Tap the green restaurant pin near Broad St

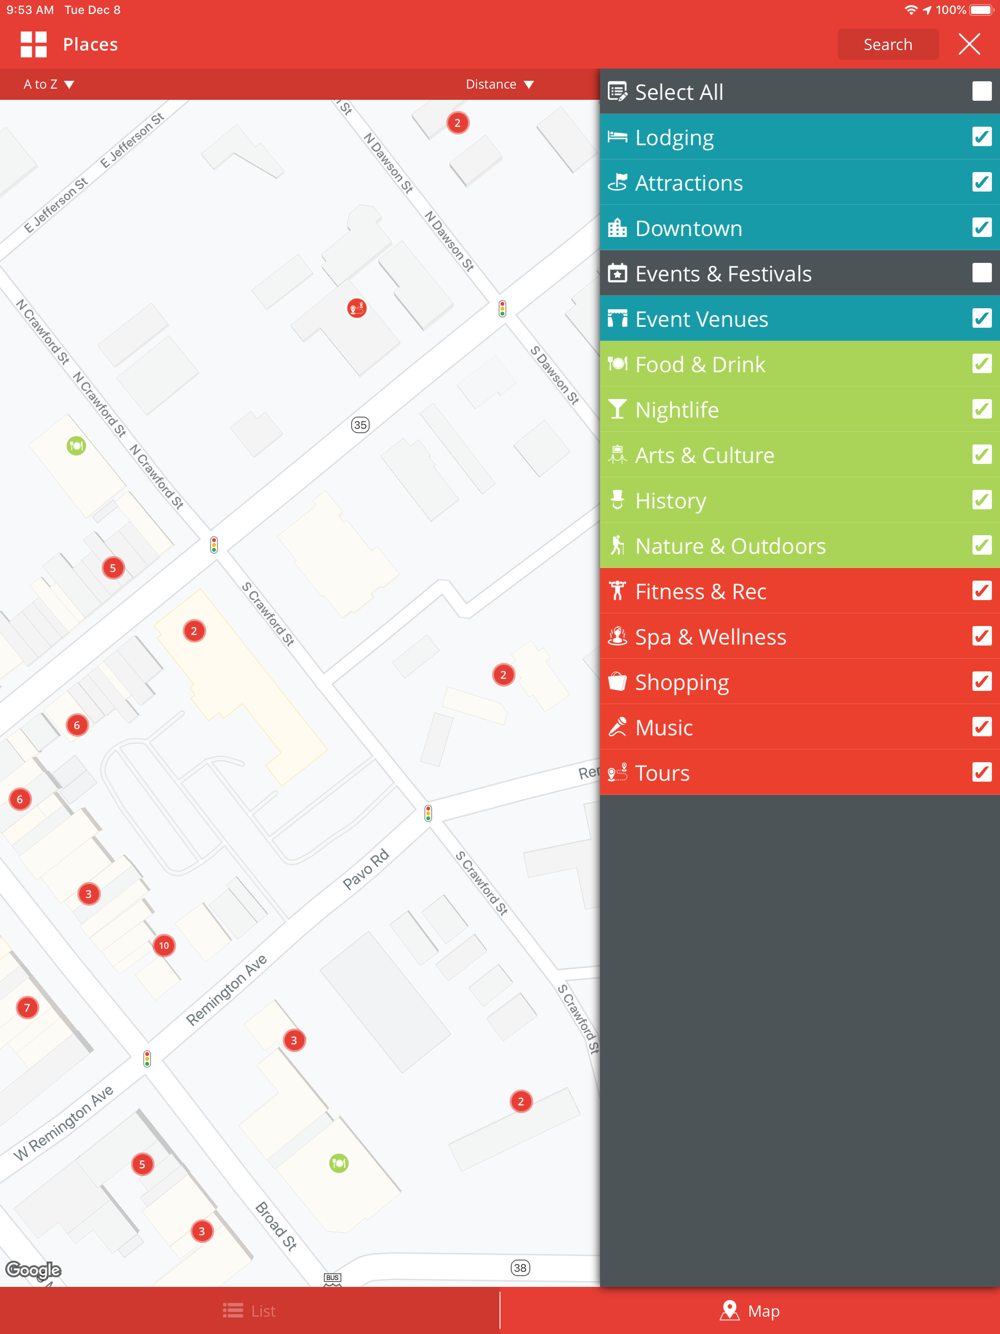[x=339, y=1163]
